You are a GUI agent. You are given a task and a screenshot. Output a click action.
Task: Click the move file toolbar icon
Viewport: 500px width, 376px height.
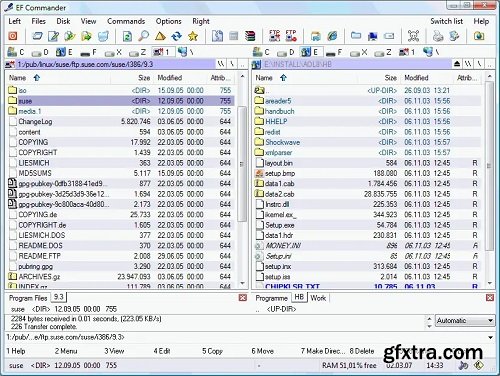click(x=86, y=36)
